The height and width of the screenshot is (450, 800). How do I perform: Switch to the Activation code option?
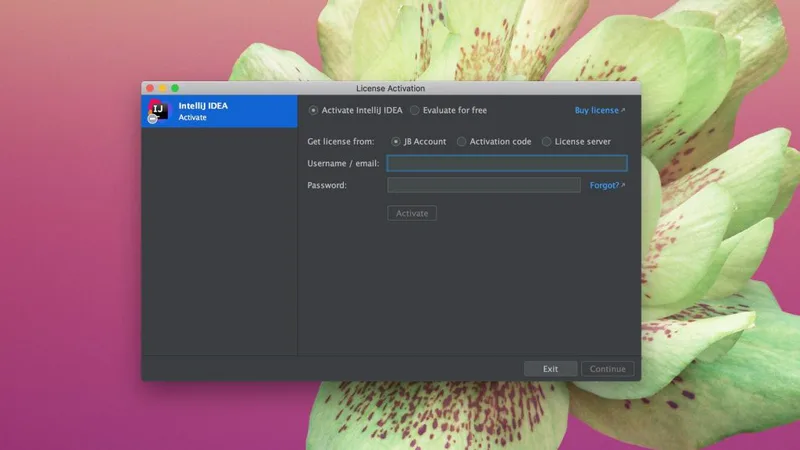pos(462,141)
